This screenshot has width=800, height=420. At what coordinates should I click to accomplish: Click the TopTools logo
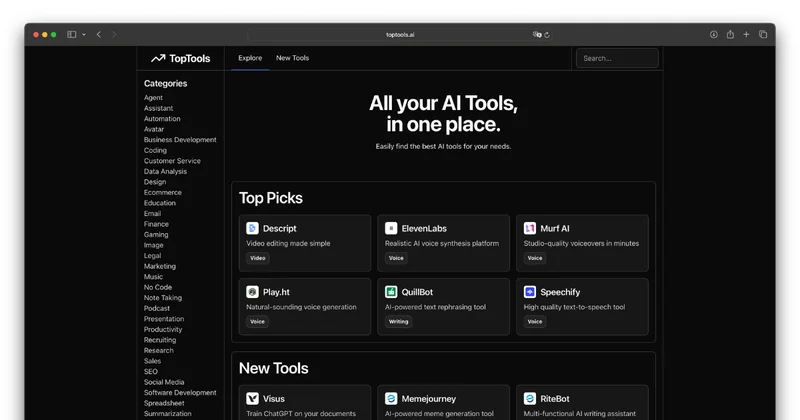click(181, 59)
